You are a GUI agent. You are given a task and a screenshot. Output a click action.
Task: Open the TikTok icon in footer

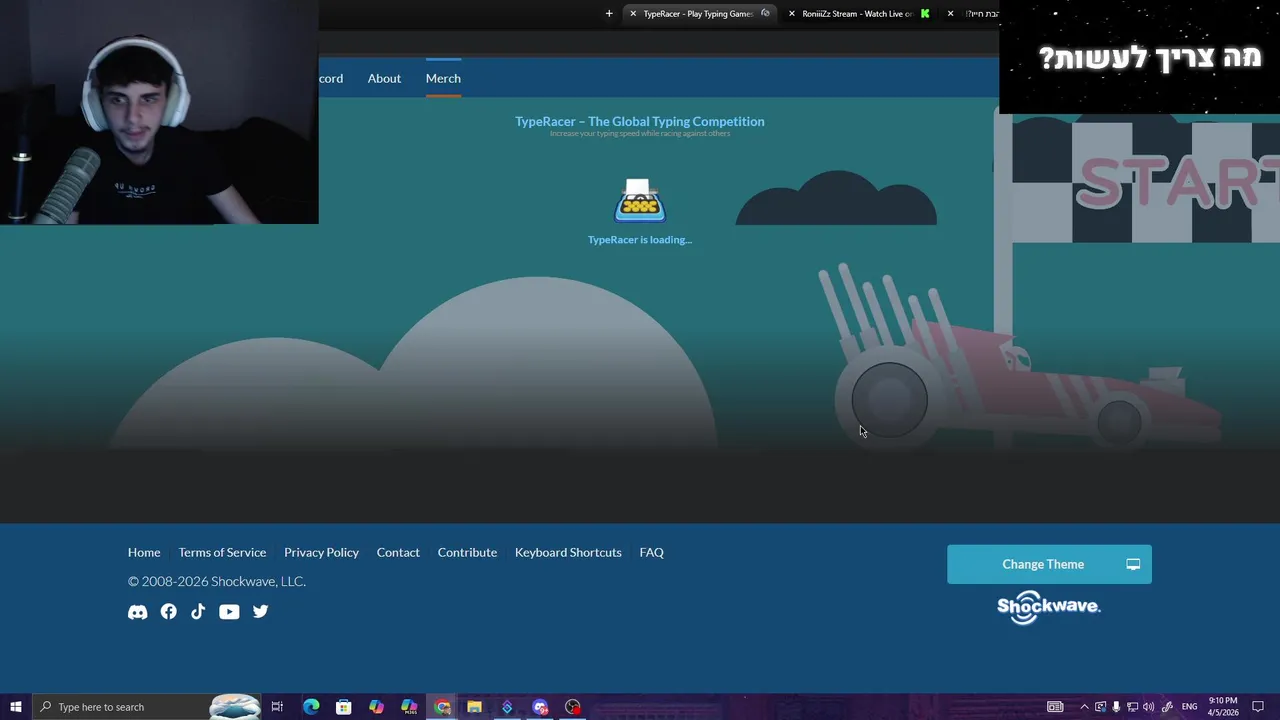pyautogui.click(x=198, y=612)
